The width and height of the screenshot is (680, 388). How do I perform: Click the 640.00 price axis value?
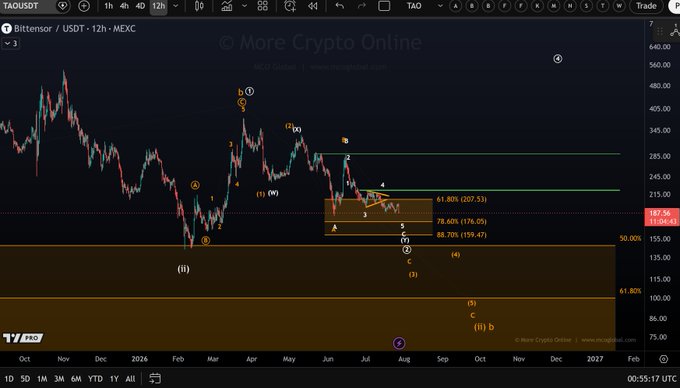point(660,47)
